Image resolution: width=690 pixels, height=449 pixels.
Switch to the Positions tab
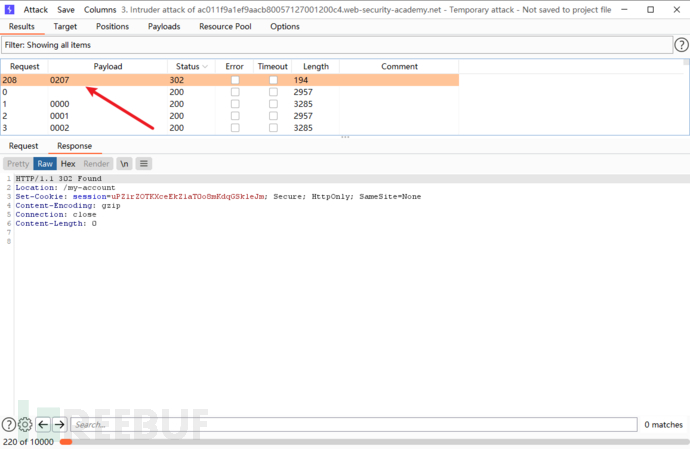[x=113, y=26]
